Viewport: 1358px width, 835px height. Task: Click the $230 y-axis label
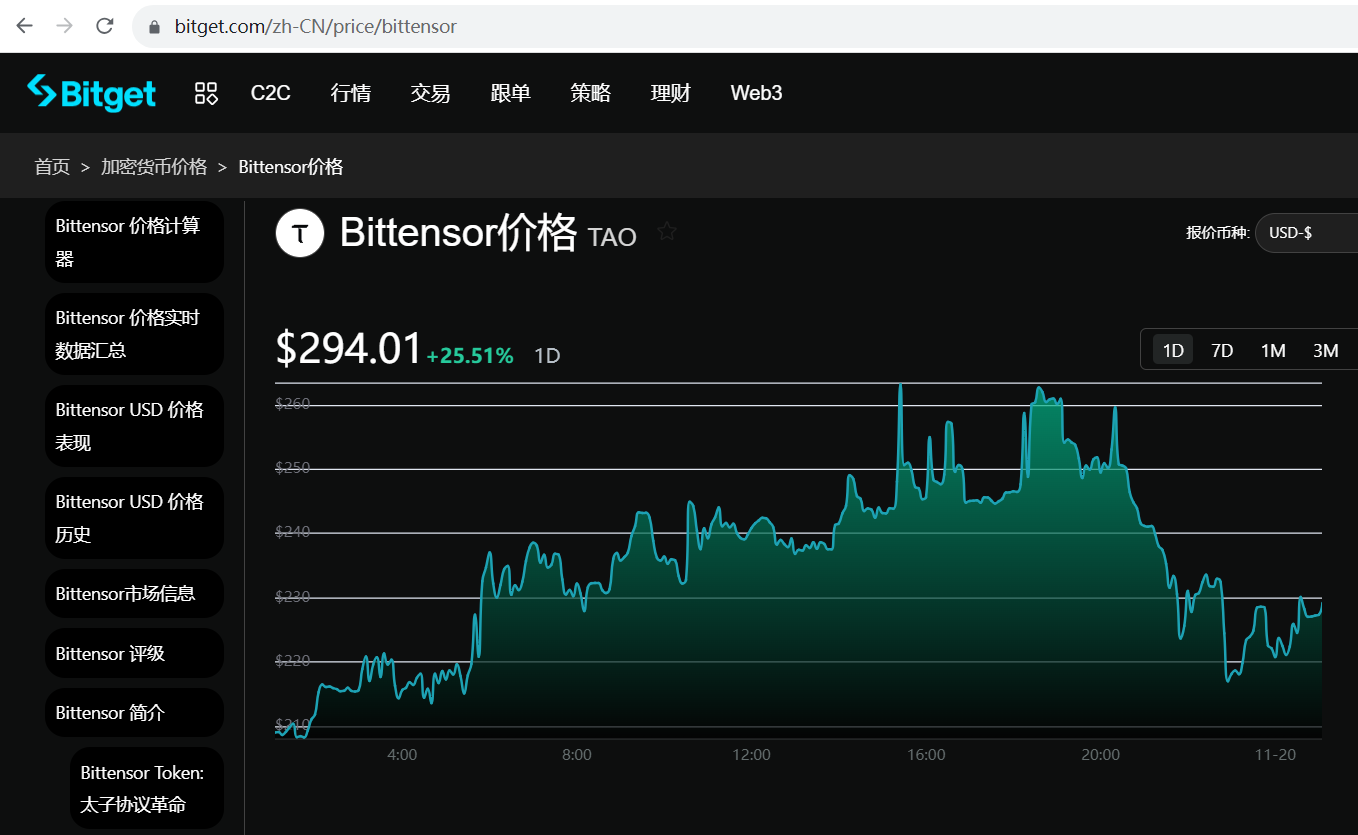pos(293,597)
